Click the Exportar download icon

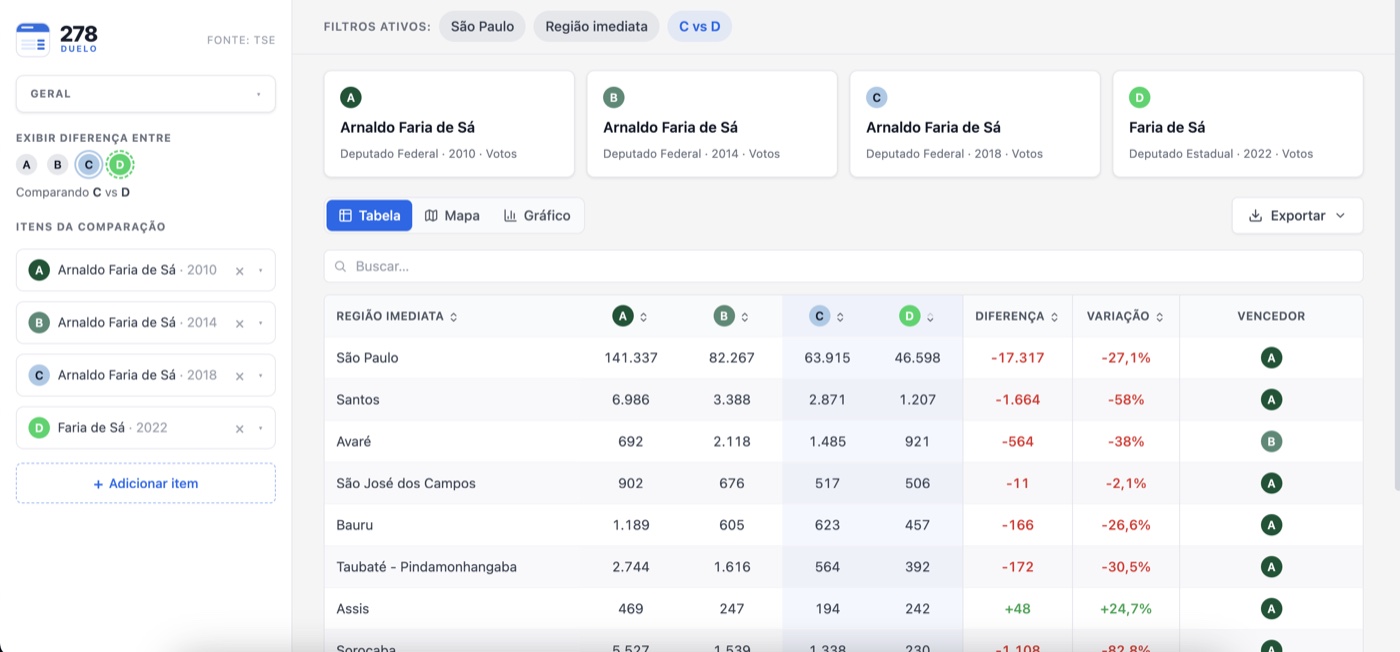(1255, 216)
